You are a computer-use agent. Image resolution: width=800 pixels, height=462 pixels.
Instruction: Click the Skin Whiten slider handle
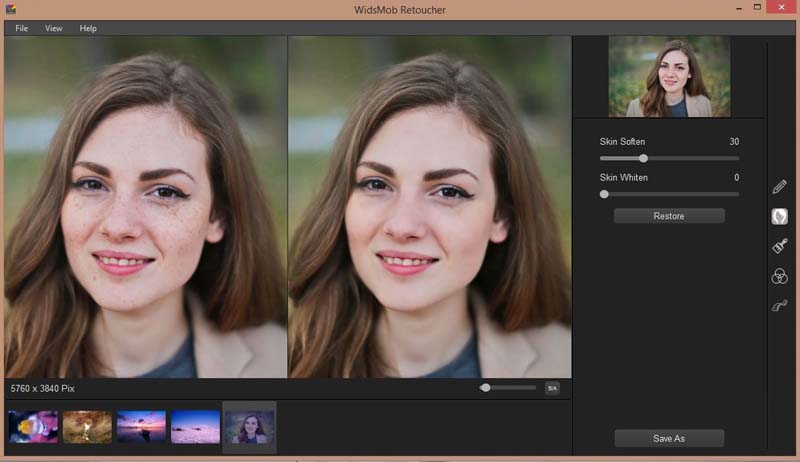point(604,194)
